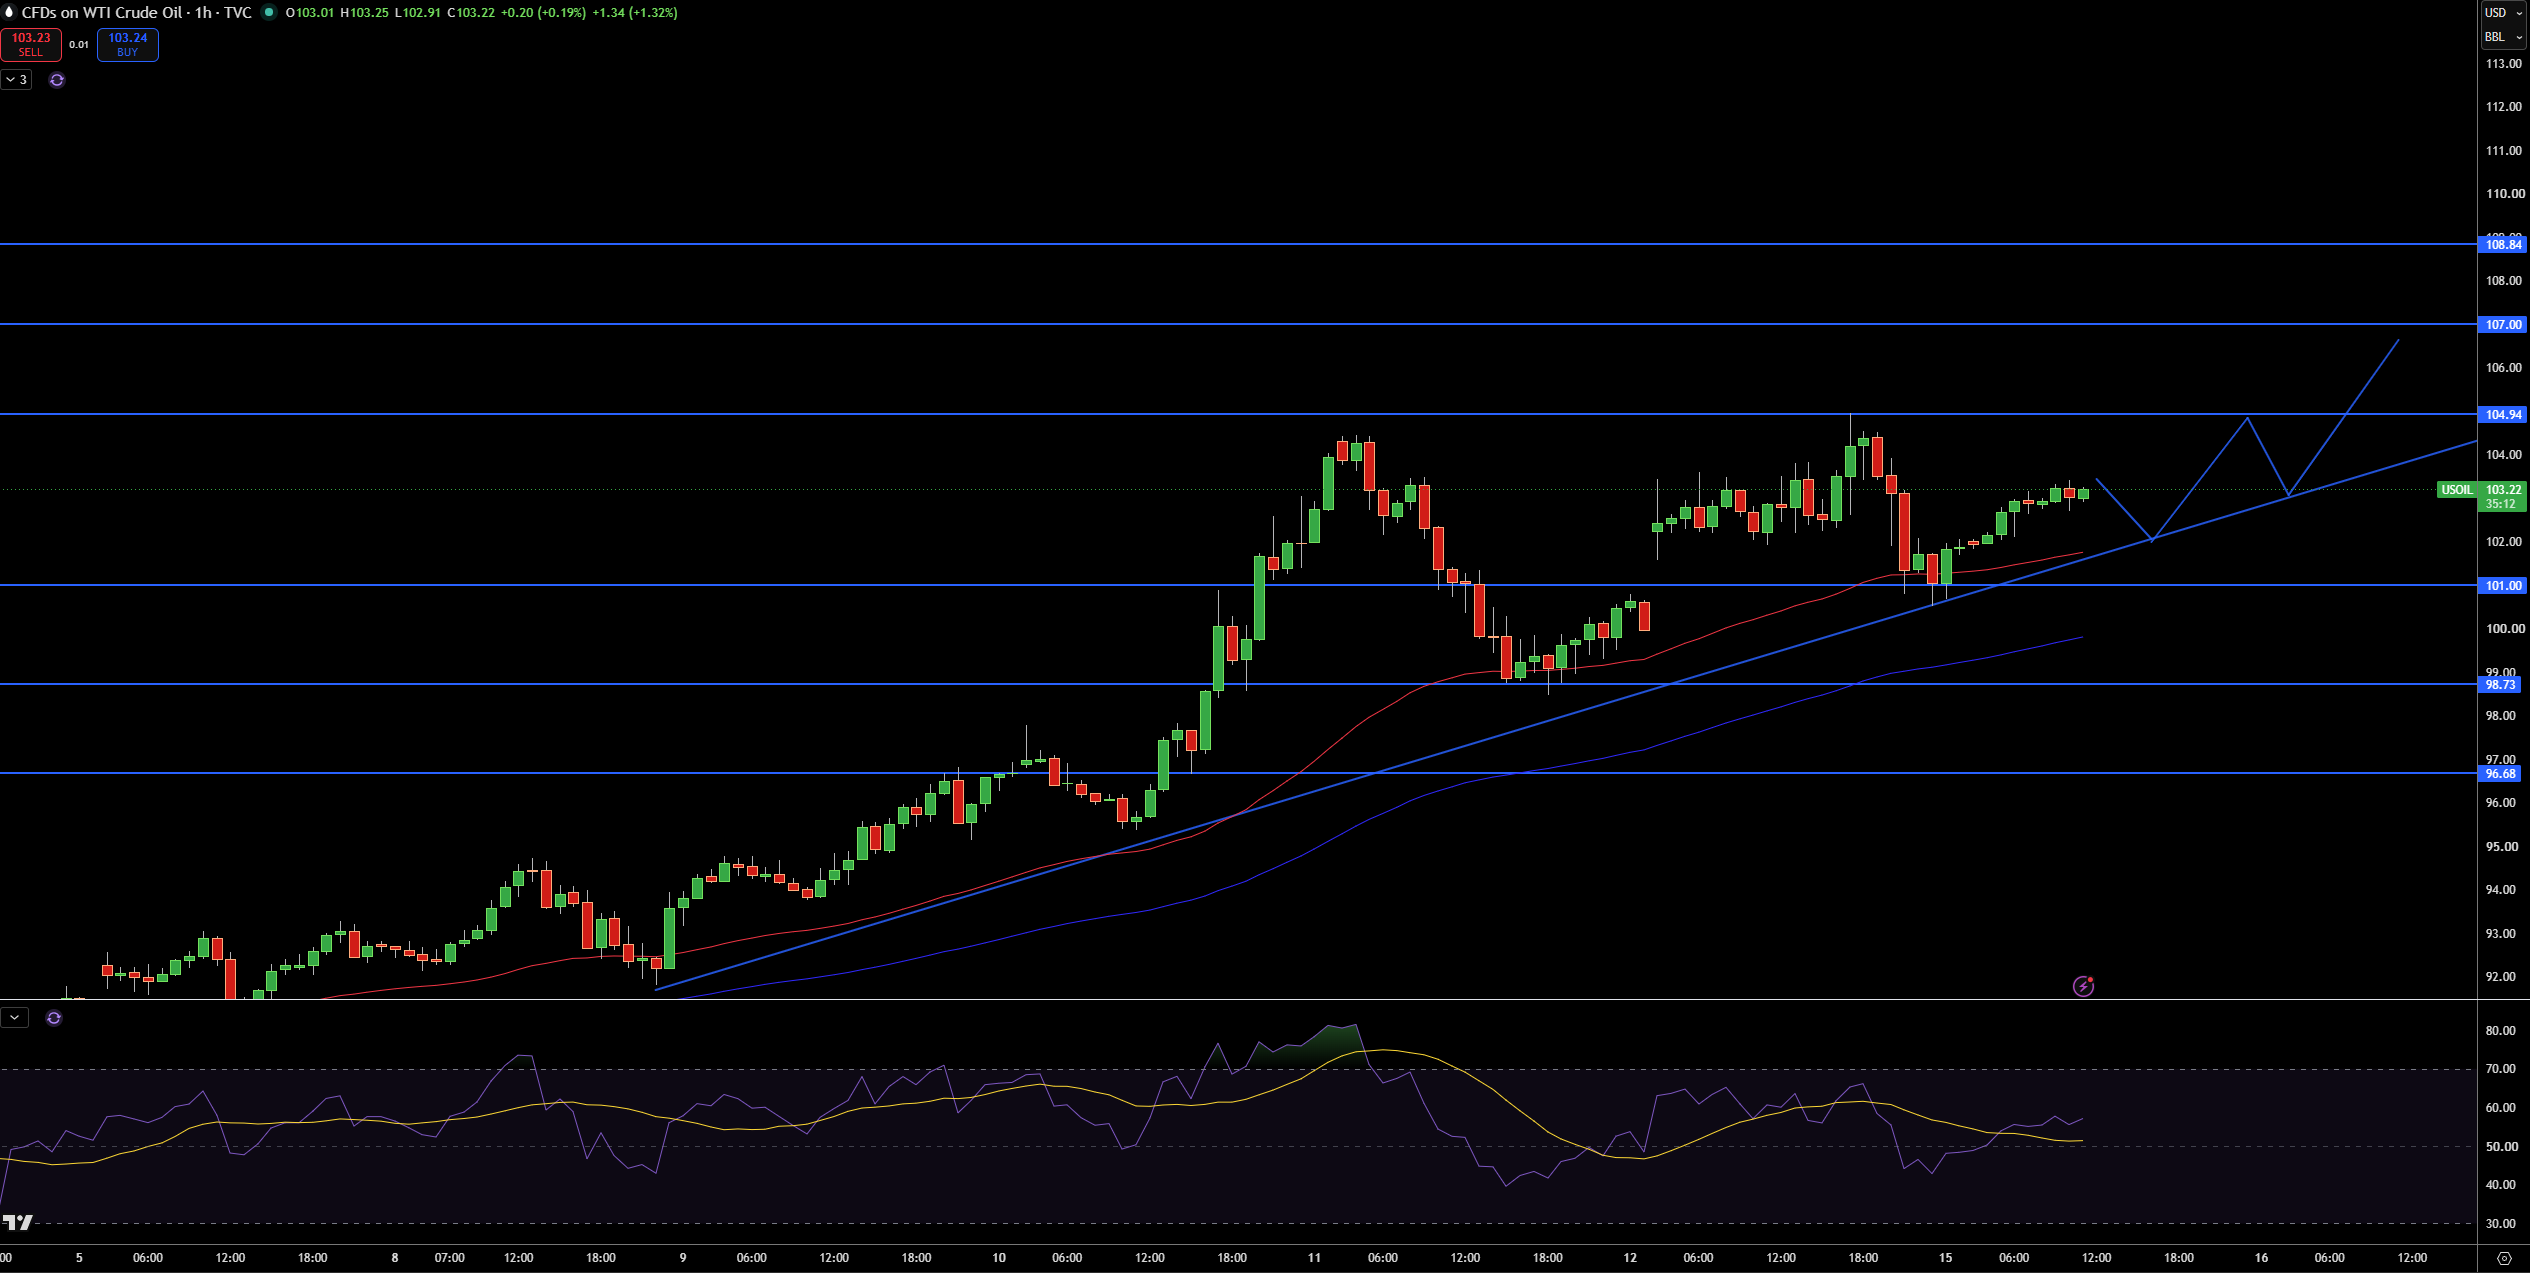2530x1273 pixels.
Task: Open the USD currency dropdown
Action: [x=2504, y=13]
